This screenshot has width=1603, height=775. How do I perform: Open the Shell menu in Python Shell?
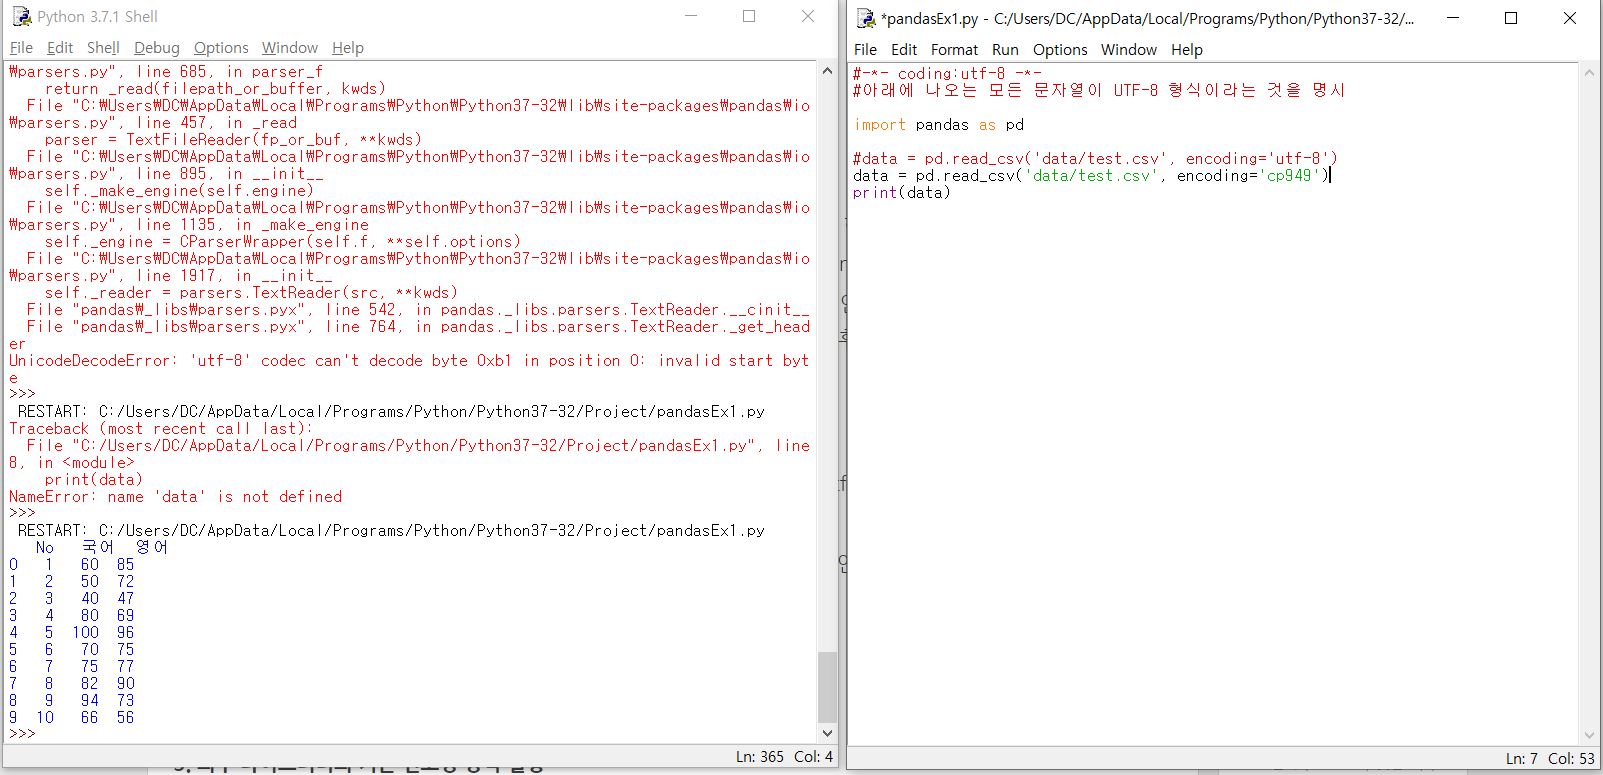pos(103,48)
